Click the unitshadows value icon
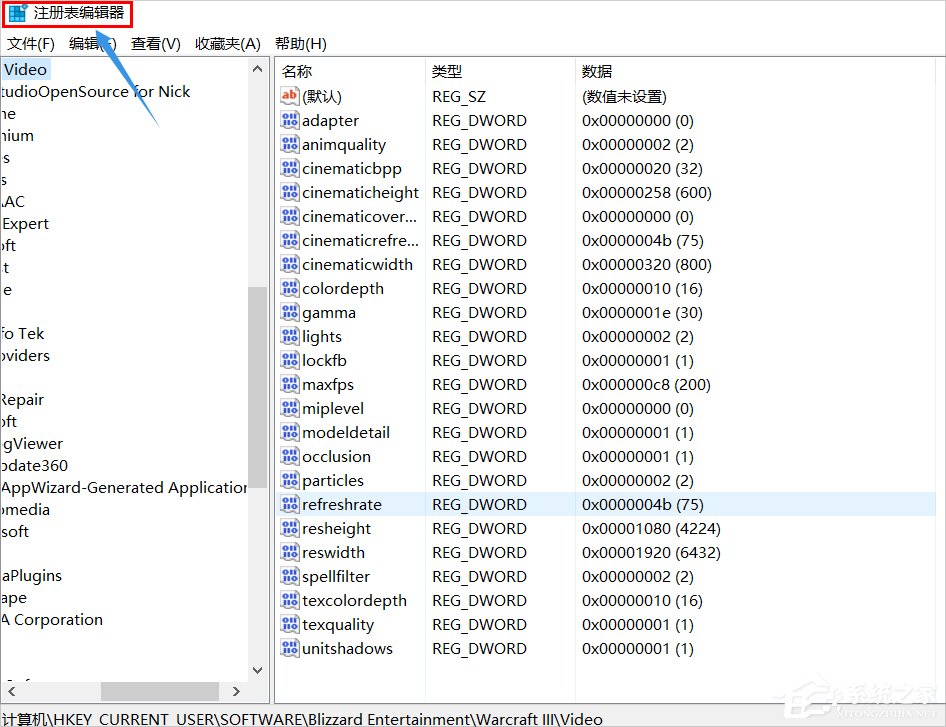Screen dimensions: 946x727 tap(288, 648)
